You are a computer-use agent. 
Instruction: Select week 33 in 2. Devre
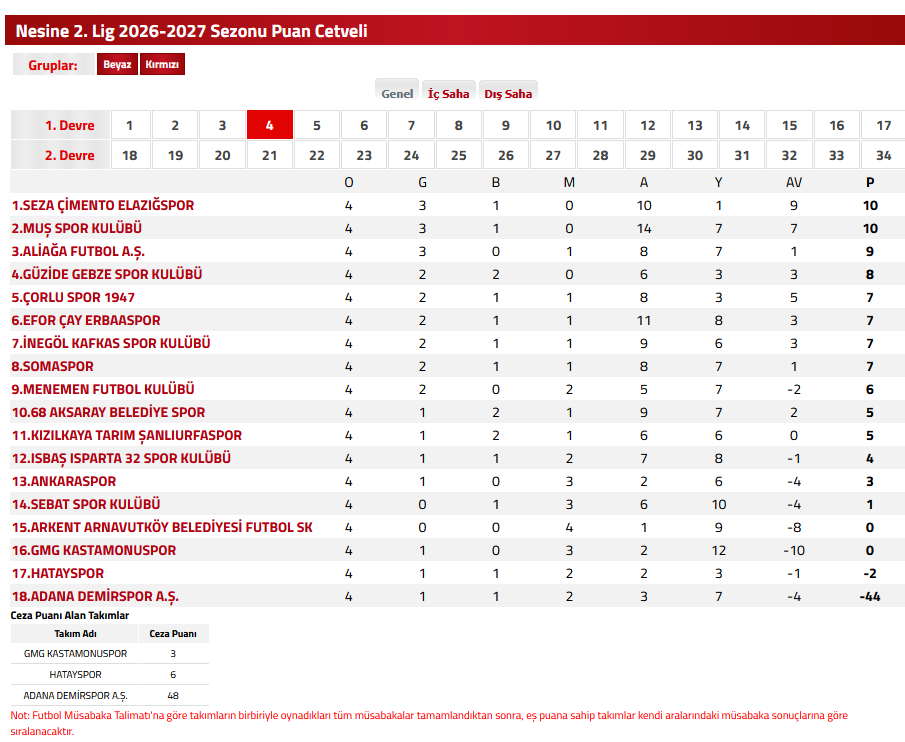tap(836, 155)
